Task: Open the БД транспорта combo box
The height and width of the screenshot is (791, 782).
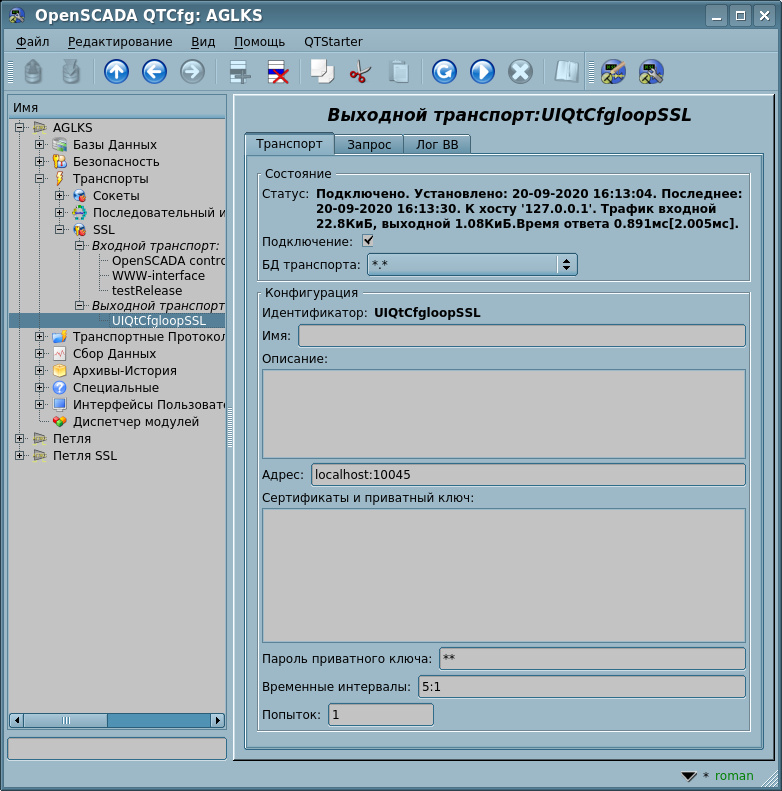Action: 472,264
